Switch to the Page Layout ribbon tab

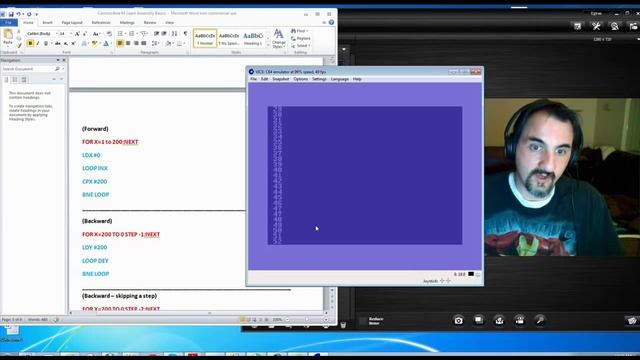point(72,22)
